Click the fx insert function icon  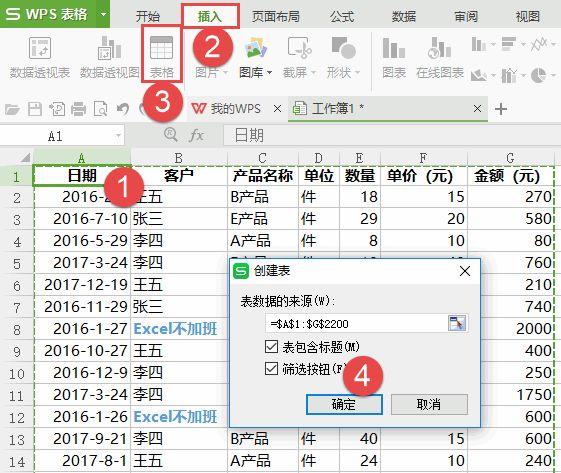pos(196,135)
